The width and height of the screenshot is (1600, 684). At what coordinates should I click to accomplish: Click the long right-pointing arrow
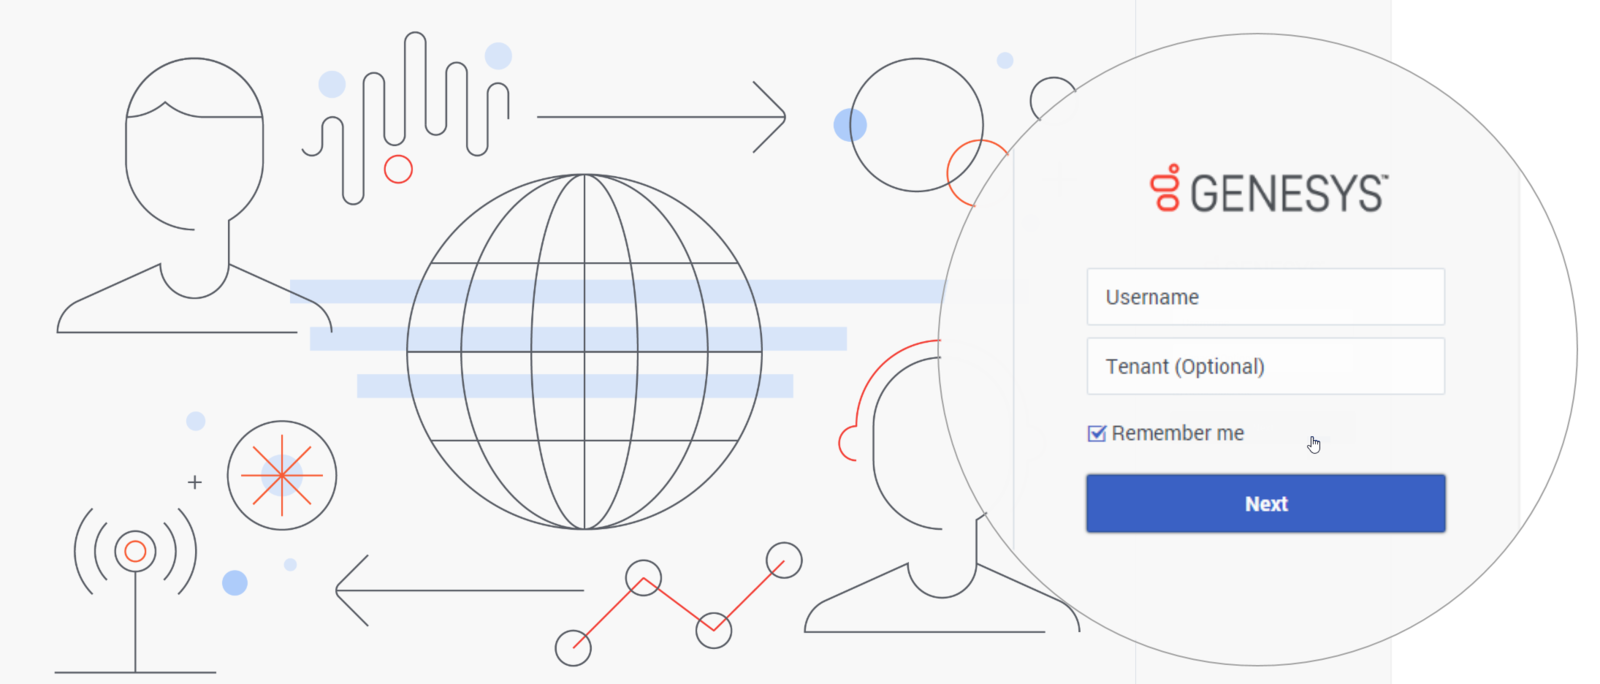(660, 117)
